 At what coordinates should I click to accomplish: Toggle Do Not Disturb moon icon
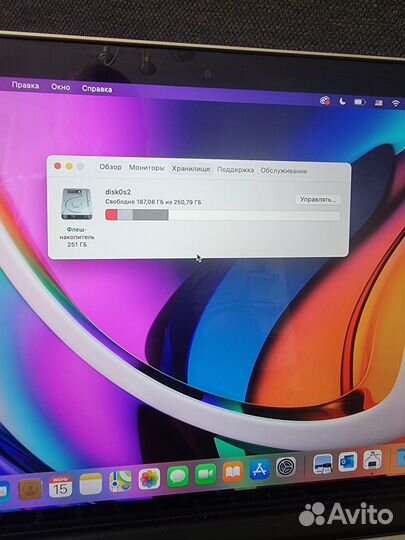tap(342, 101)
